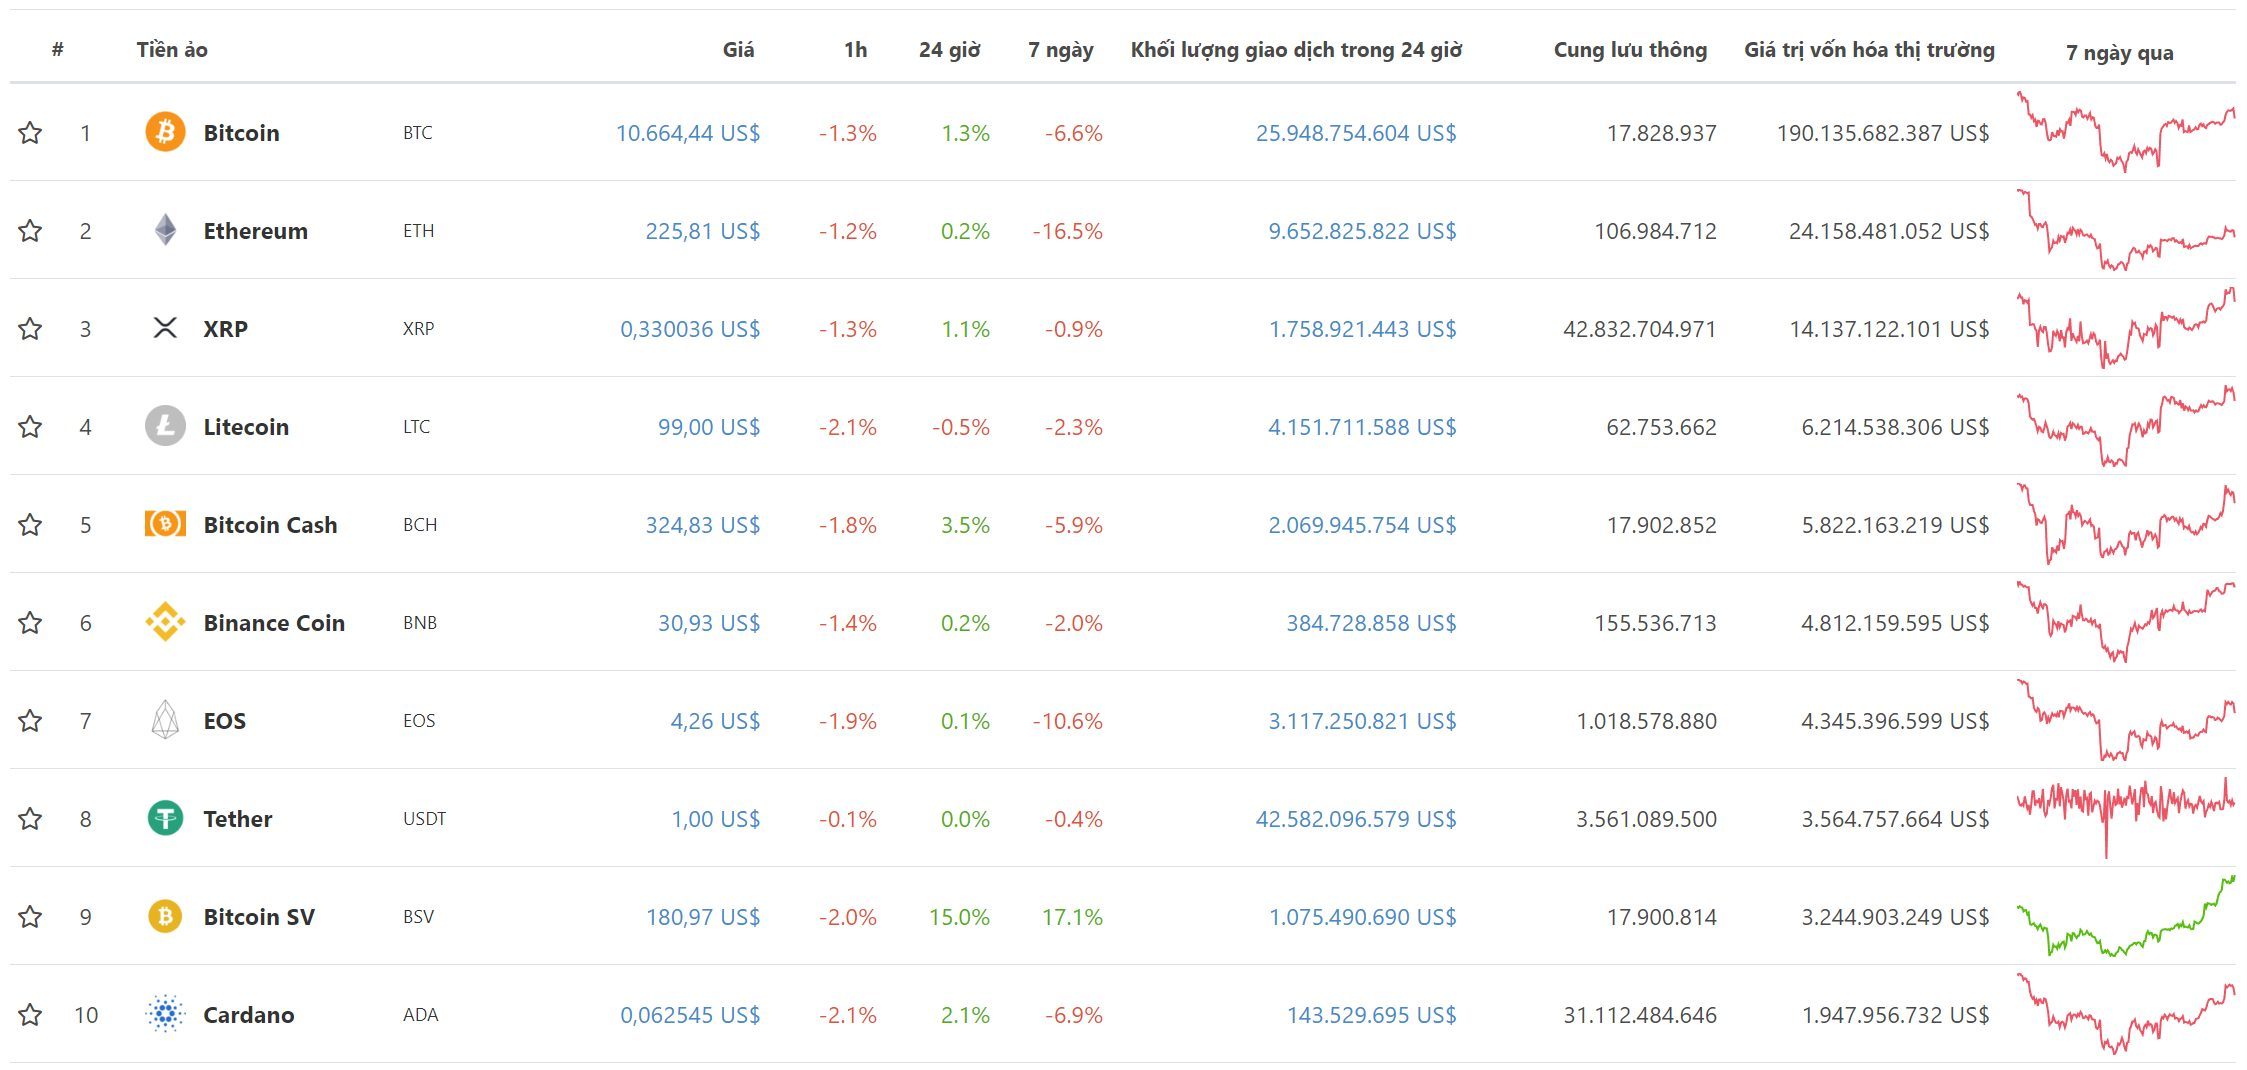Click Cardano volume 143.529.695 US$
2247x1070 pixels.
[x=1371, y=1014]
